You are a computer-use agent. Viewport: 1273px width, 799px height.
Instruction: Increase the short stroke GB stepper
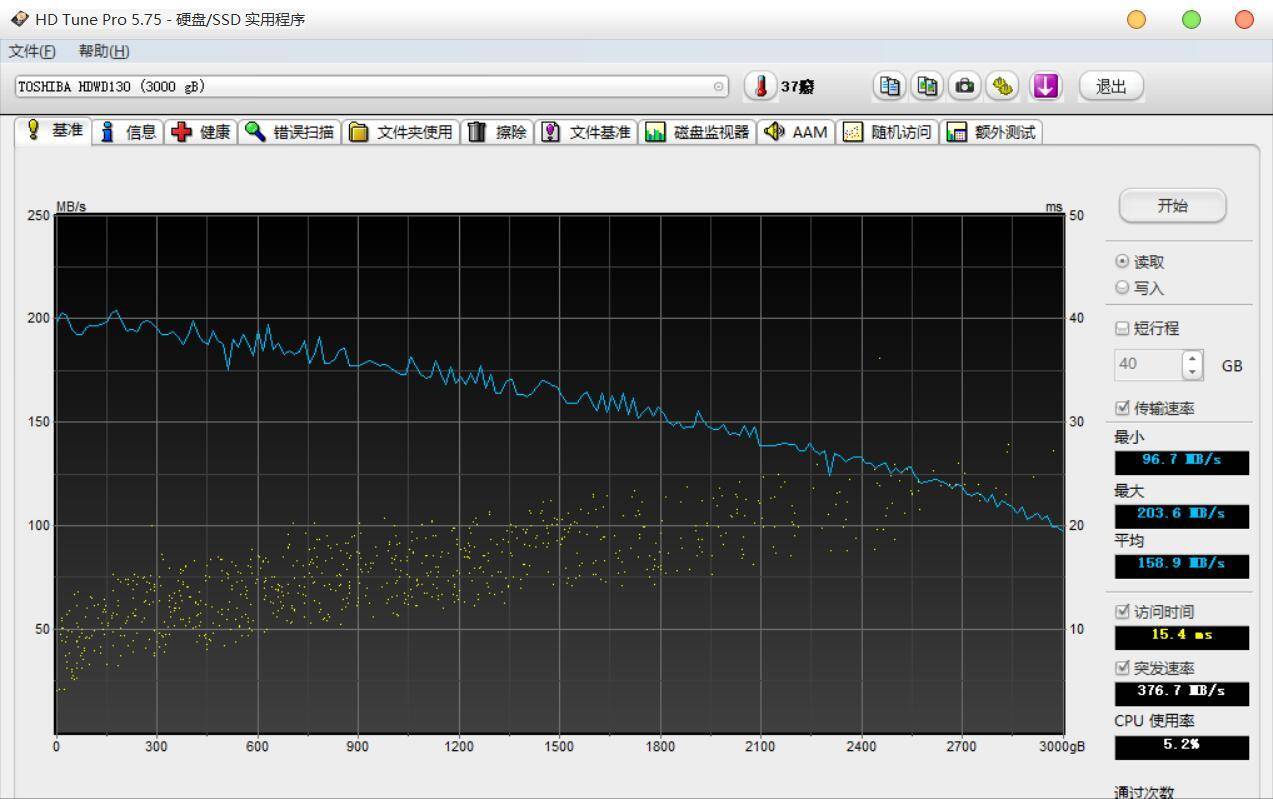(1192, 358)
